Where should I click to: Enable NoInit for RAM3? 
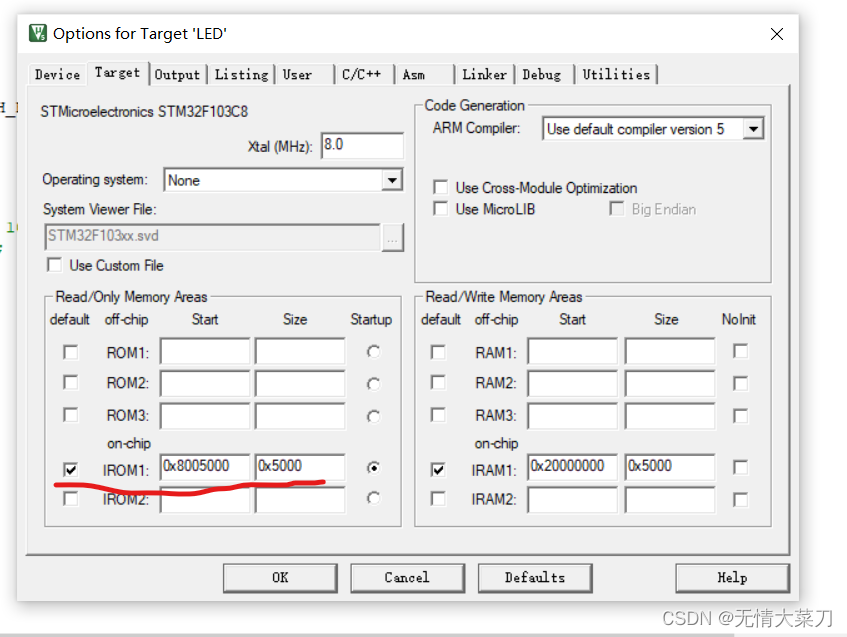pos(741,416)
